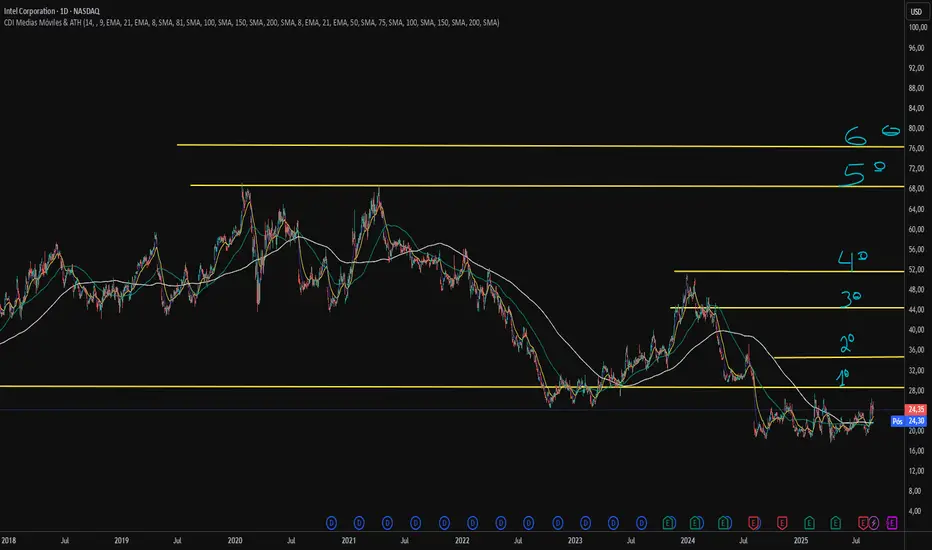Click the last blue dividend D marker after Jul 2023
This screenshot has height=550, width=932.
coord(641,523)
